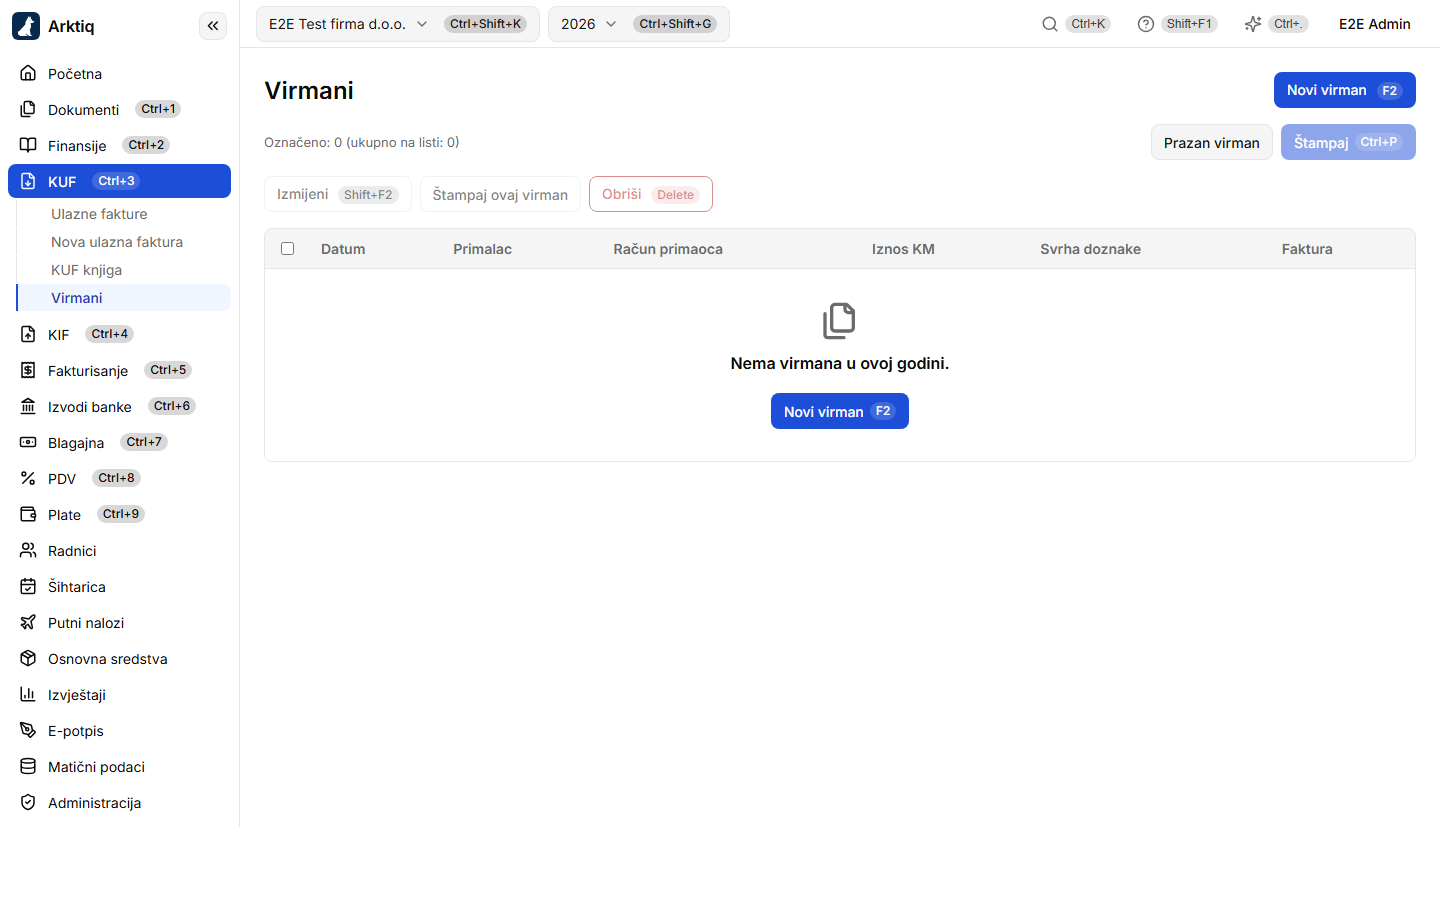The height and width of the screenshot is (900, 1440).
Task: Open Matični podaci database icon
Action: click(x=28, y=766)
